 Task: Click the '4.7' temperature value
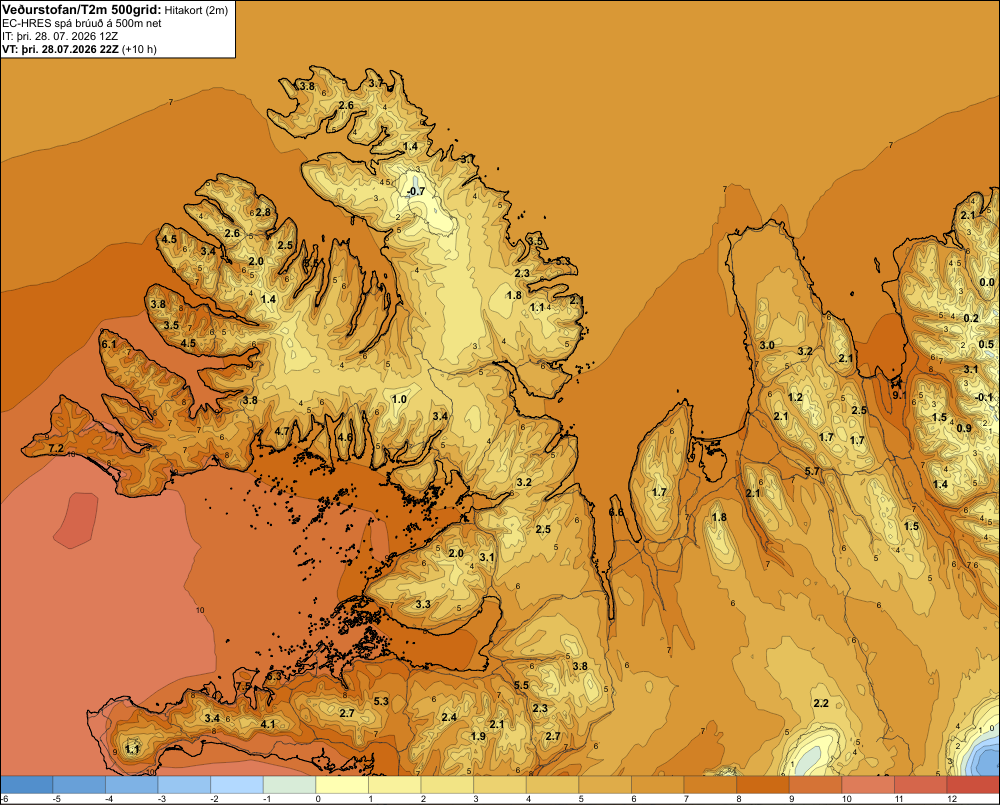282,431
